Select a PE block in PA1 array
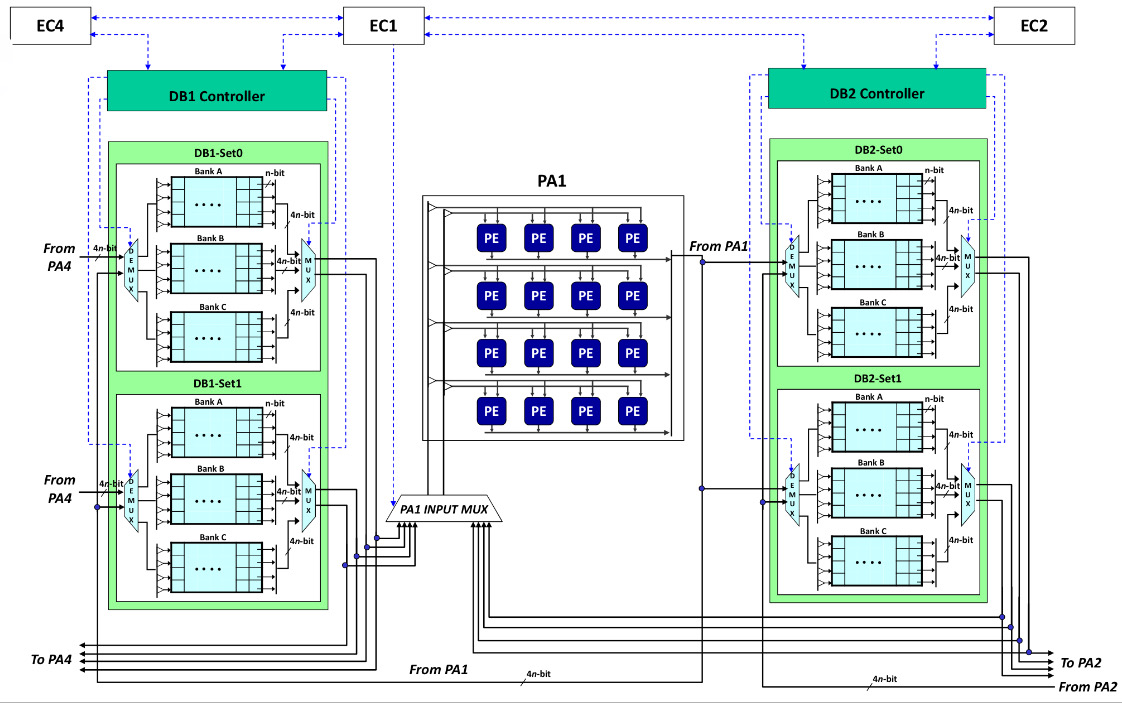This screenshot has width=1122, height=703. click(539, 296)
